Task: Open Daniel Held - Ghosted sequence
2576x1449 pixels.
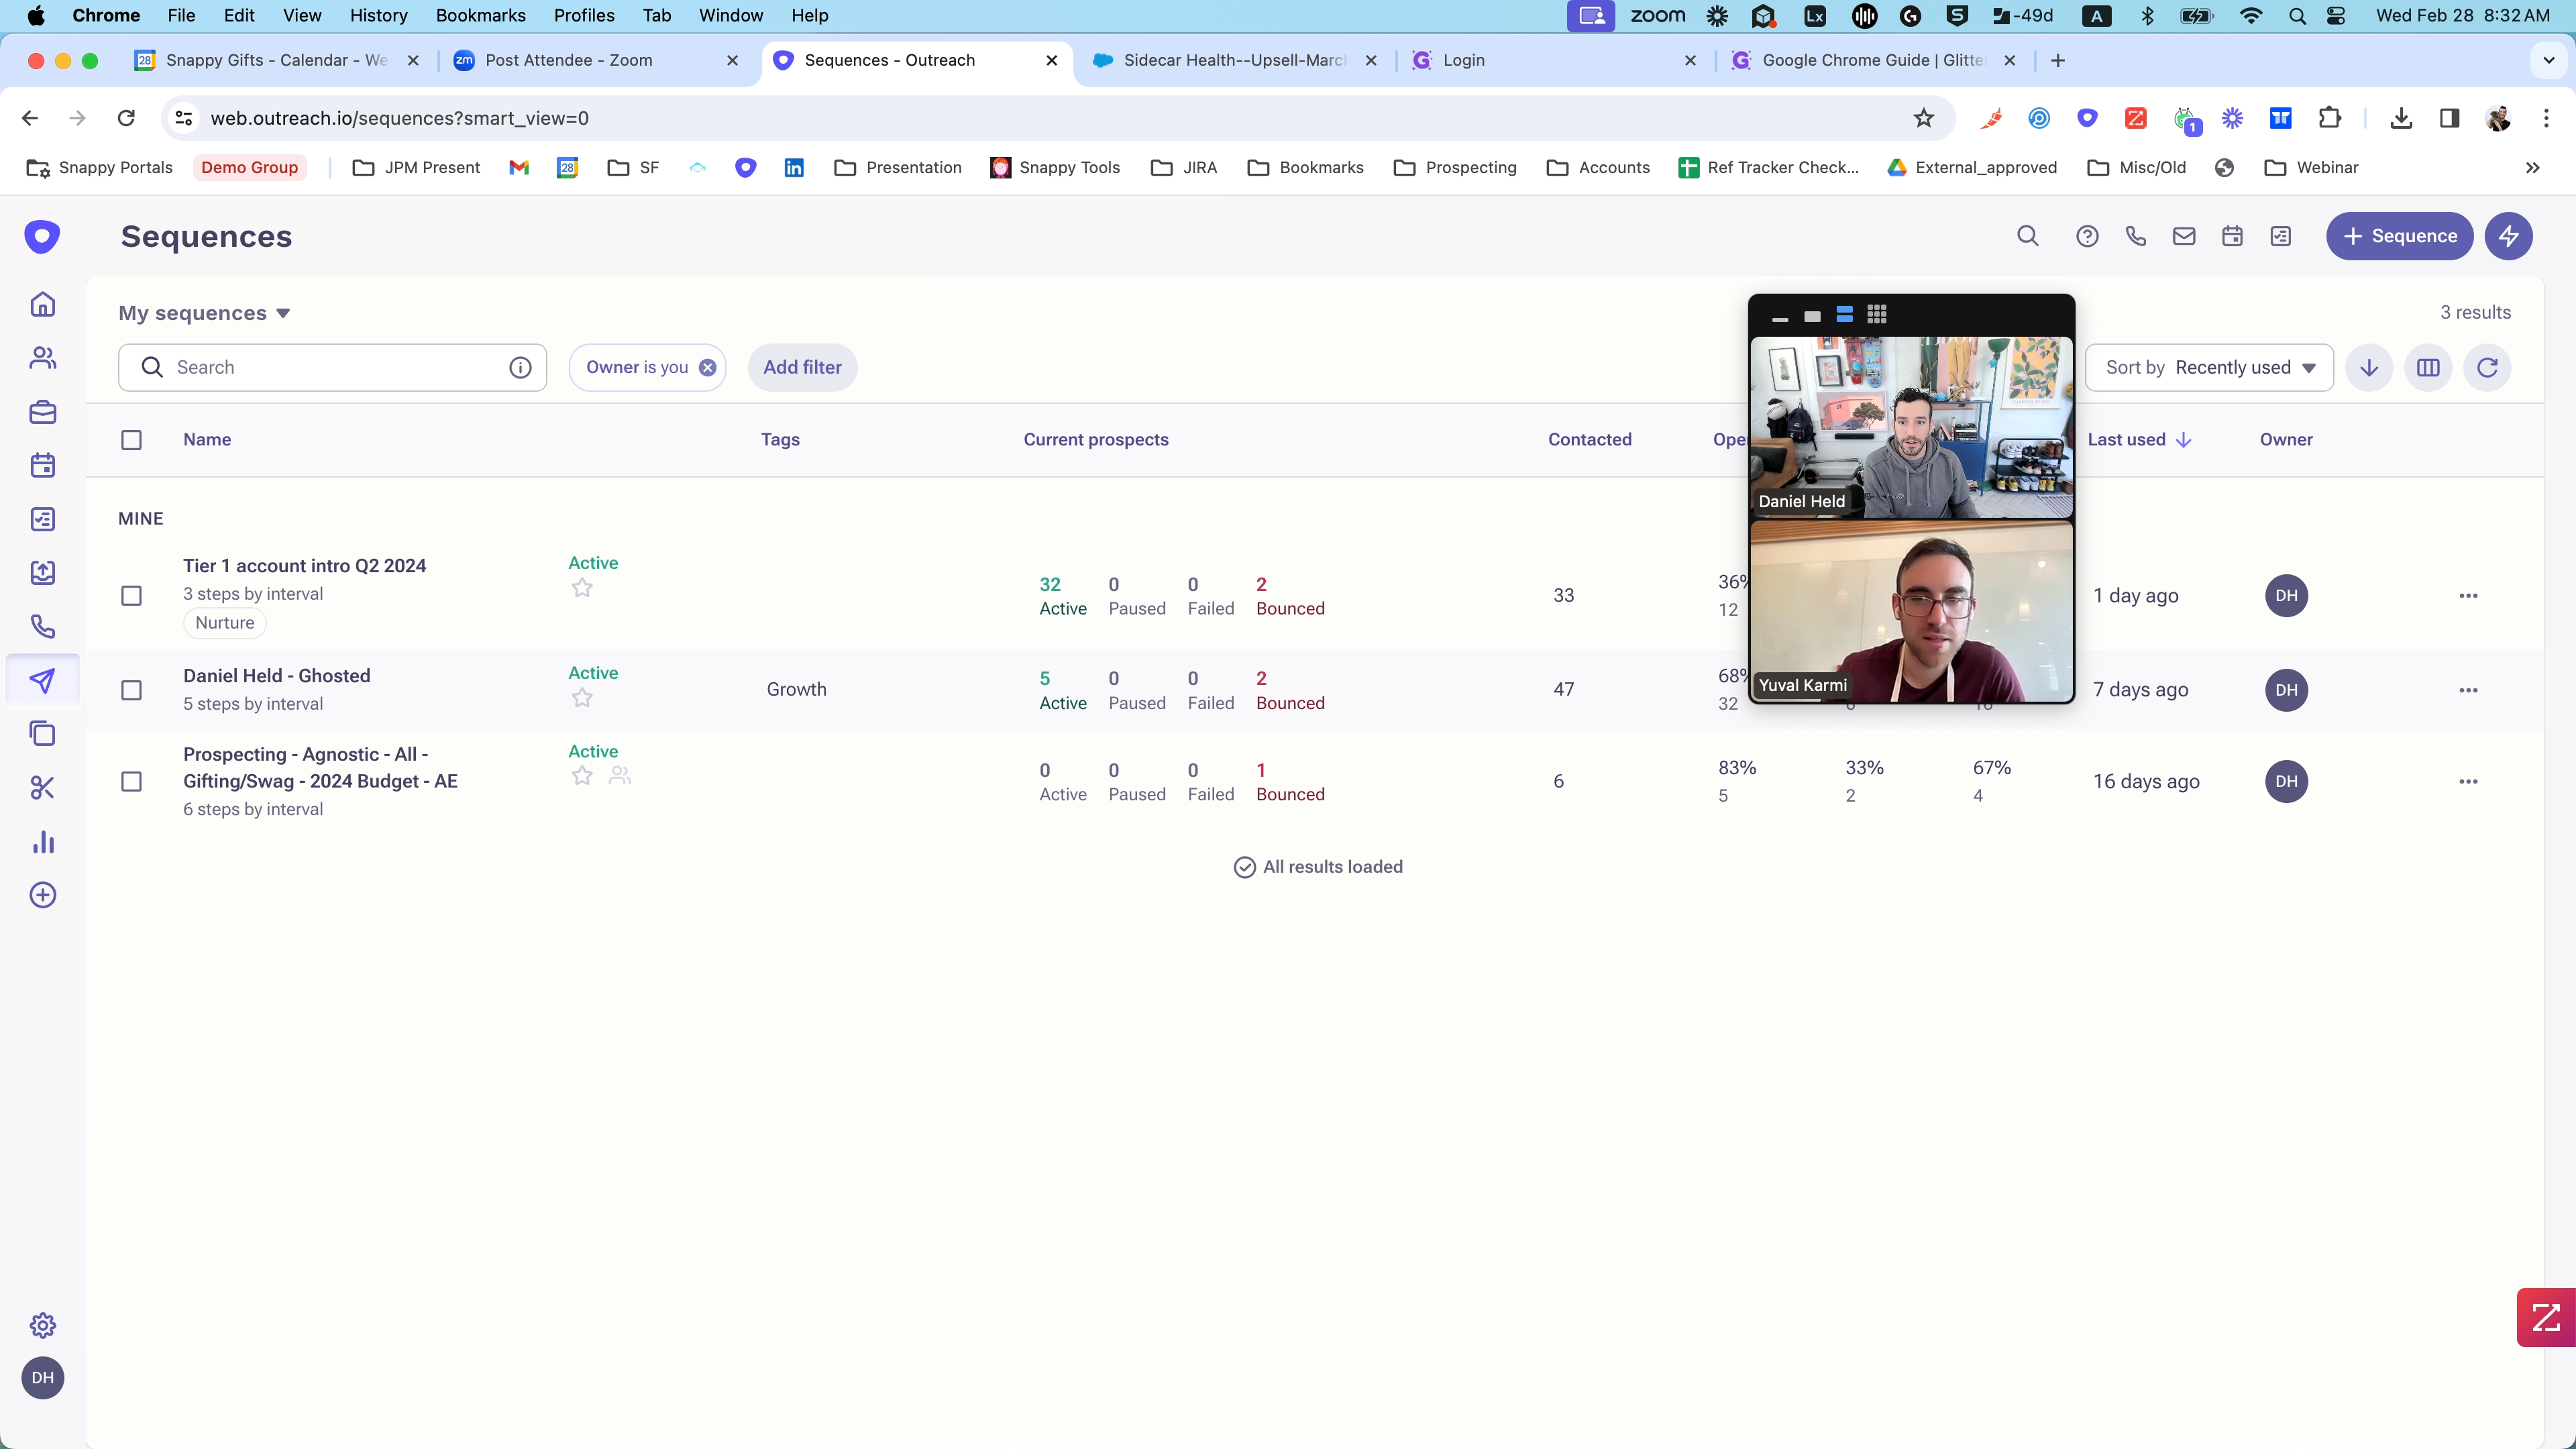Action: point(276,675)
